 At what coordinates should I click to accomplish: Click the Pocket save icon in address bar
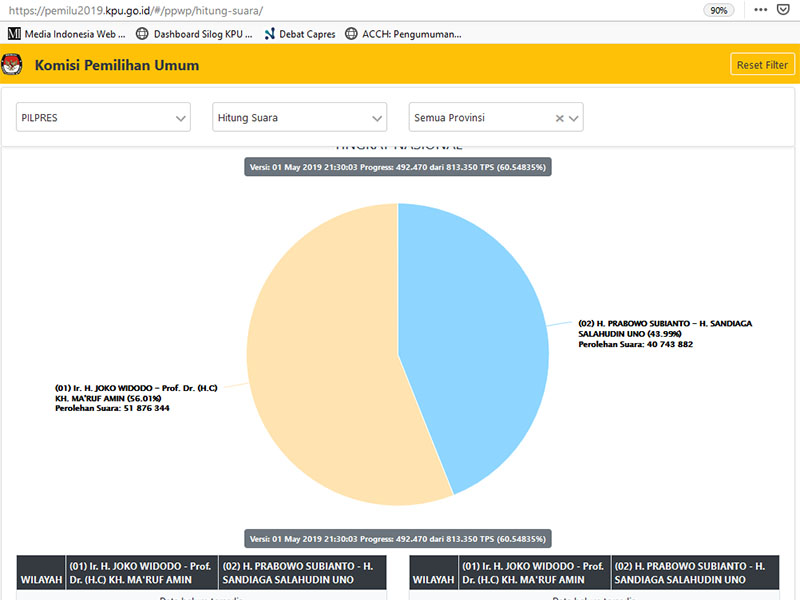(x=783, y=9)
